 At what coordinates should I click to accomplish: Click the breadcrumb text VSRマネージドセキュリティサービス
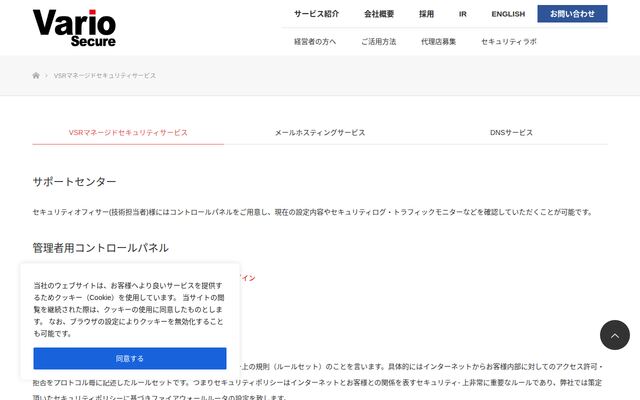[105, 76]
